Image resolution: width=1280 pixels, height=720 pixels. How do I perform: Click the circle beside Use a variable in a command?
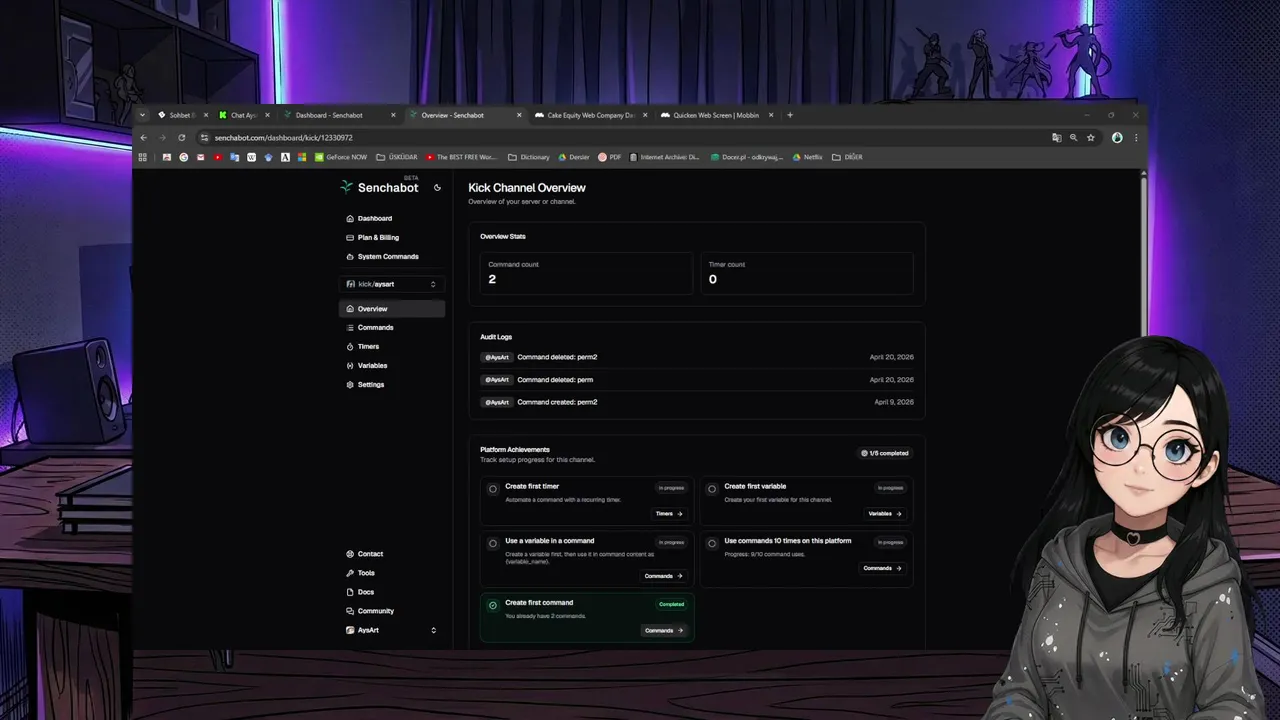click(493, 544)
